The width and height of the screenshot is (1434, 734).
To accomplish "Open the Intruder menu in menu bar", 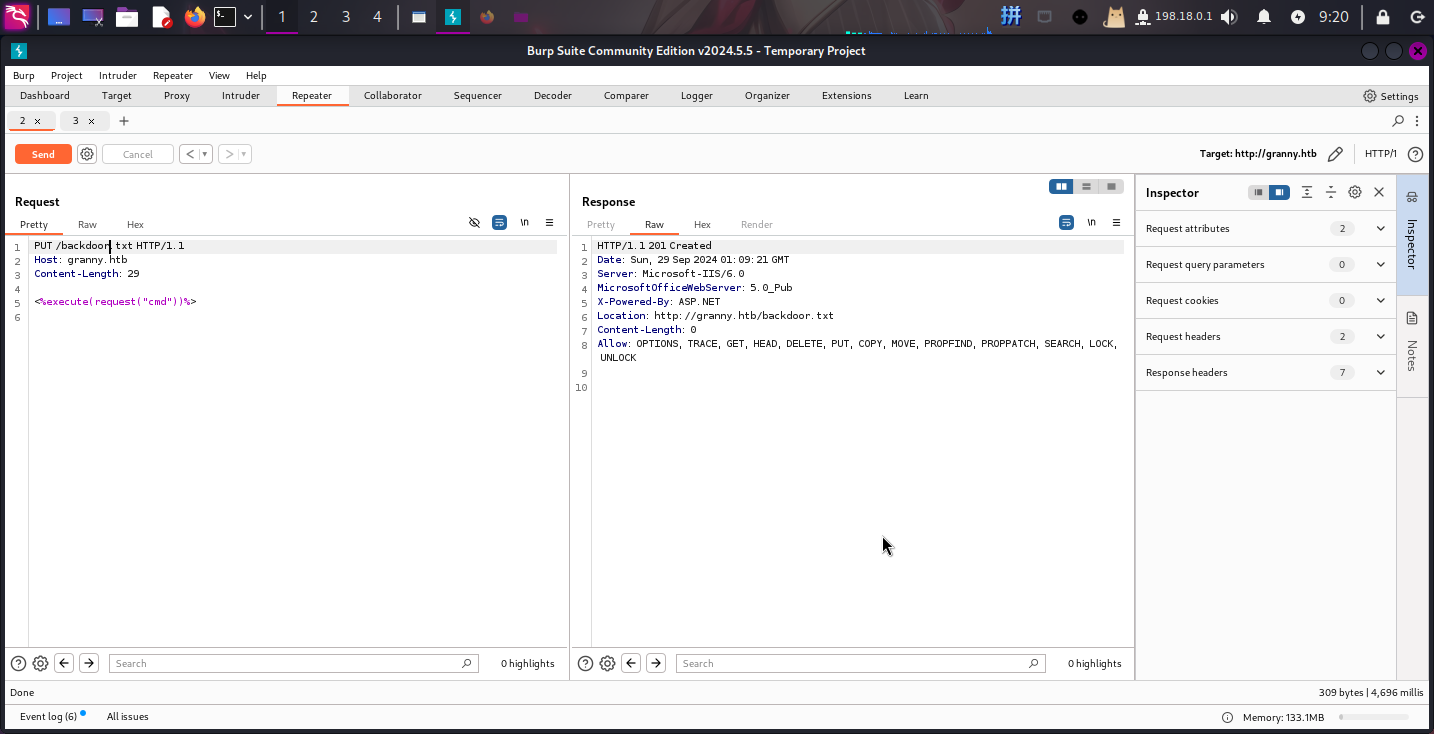I will tap(118, 76).
